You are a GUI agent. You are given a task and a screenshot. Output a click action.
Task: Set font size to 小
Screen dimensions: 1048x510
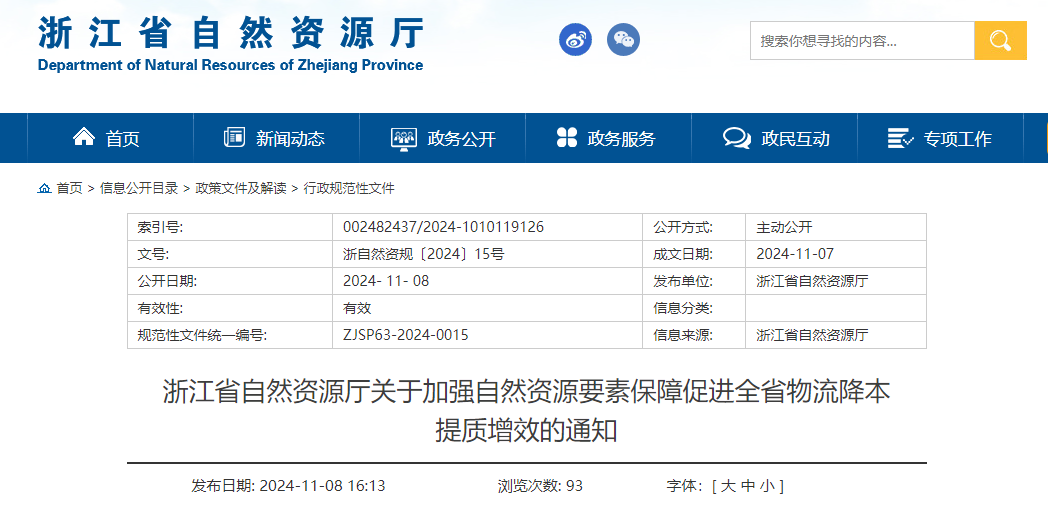(x=766, y=486)
